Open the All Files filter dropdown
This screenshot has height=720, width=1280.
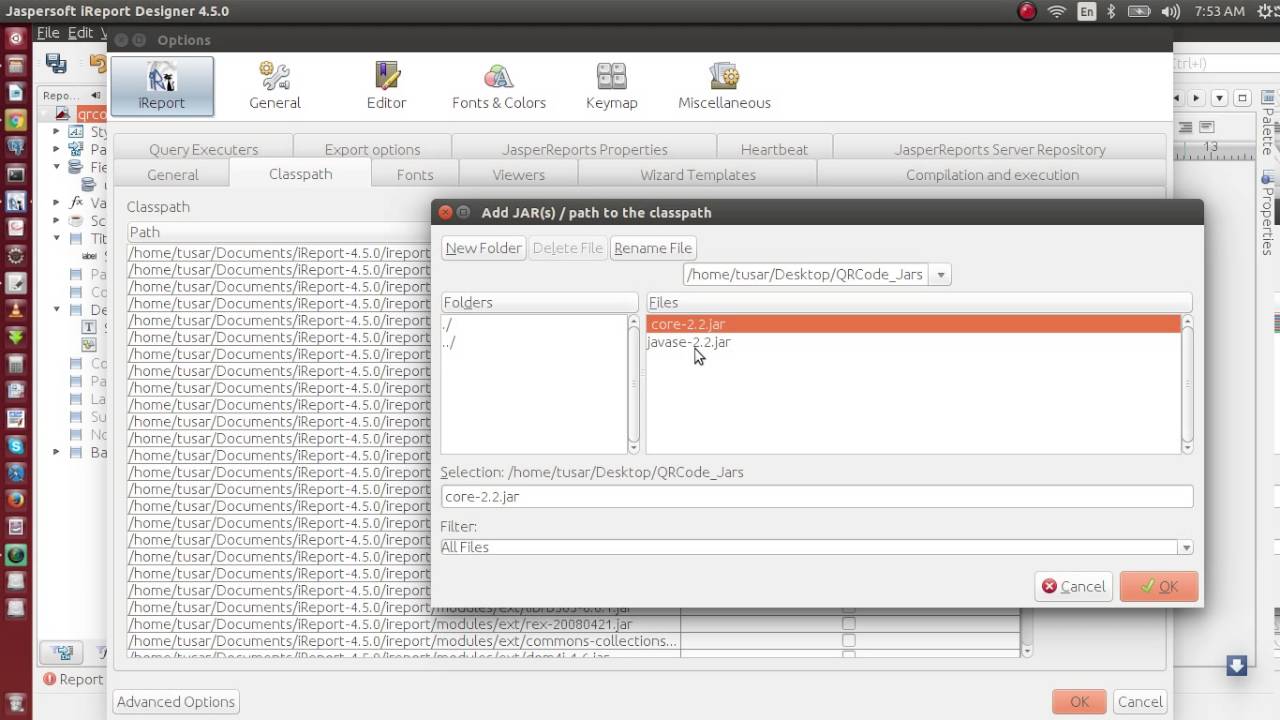click(x=1186, y=547)
